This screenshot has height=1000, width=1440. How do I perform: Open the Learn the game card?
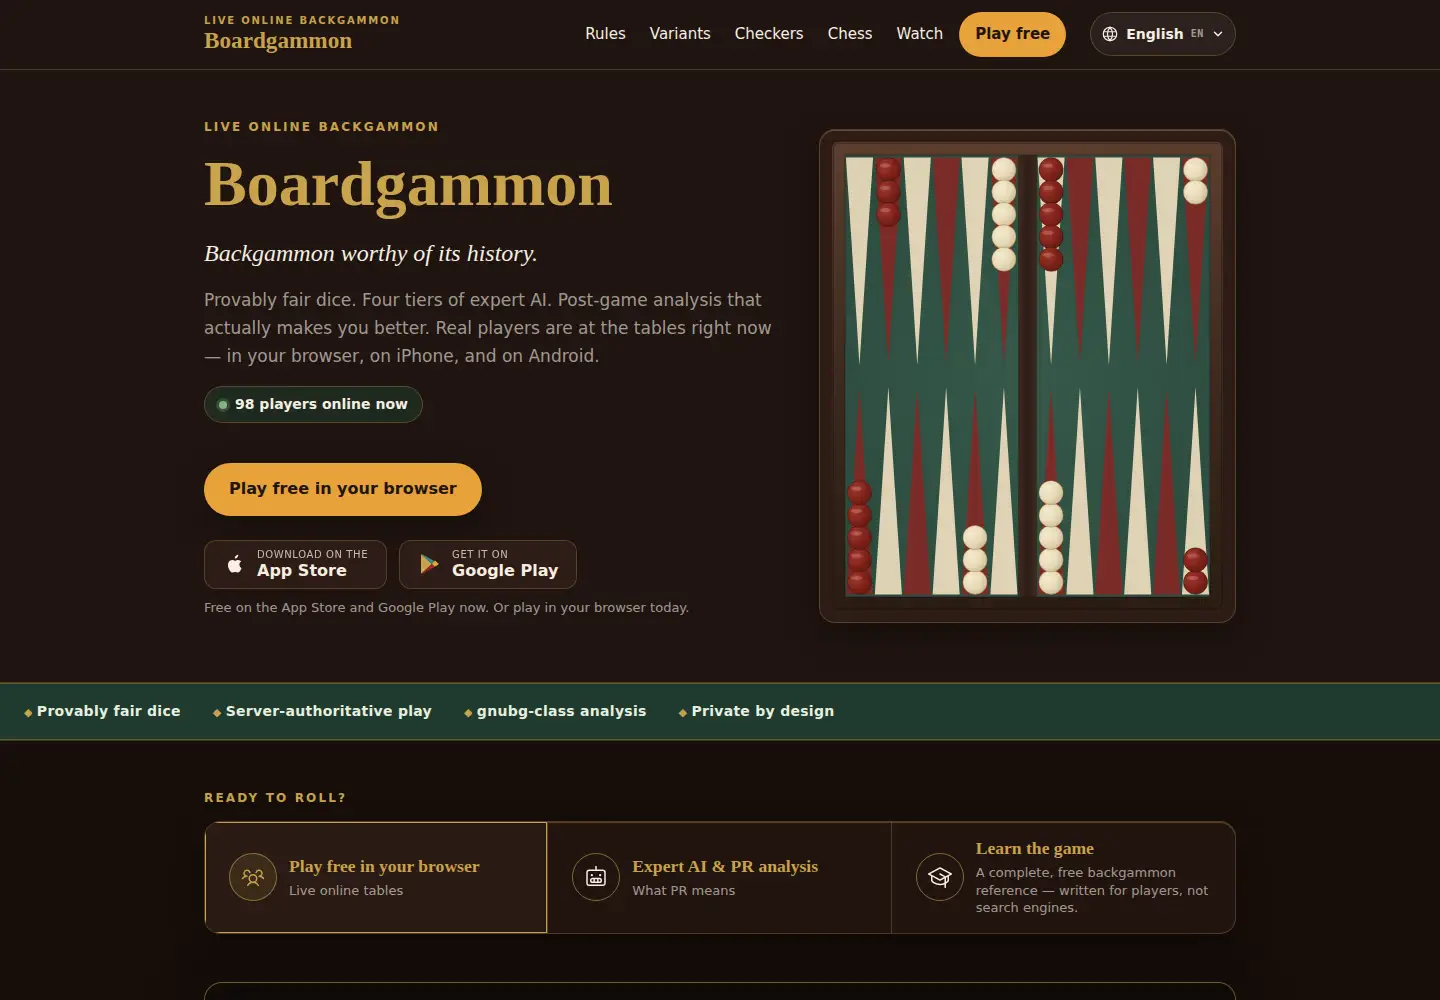(x=1063, y=877)
